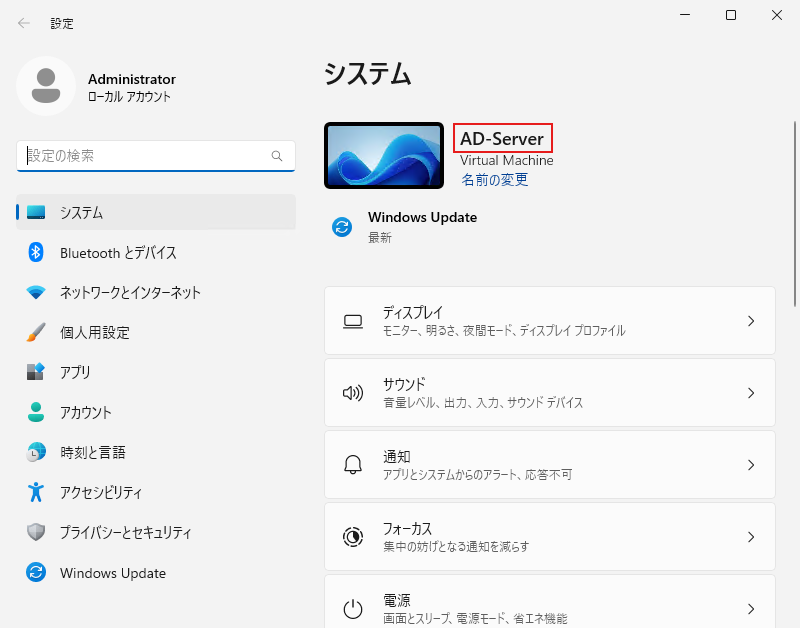The width and height of the screenshot is (800, 628).
Task: Click the アカウント person icon in sidebar
Action: (36, 412)
